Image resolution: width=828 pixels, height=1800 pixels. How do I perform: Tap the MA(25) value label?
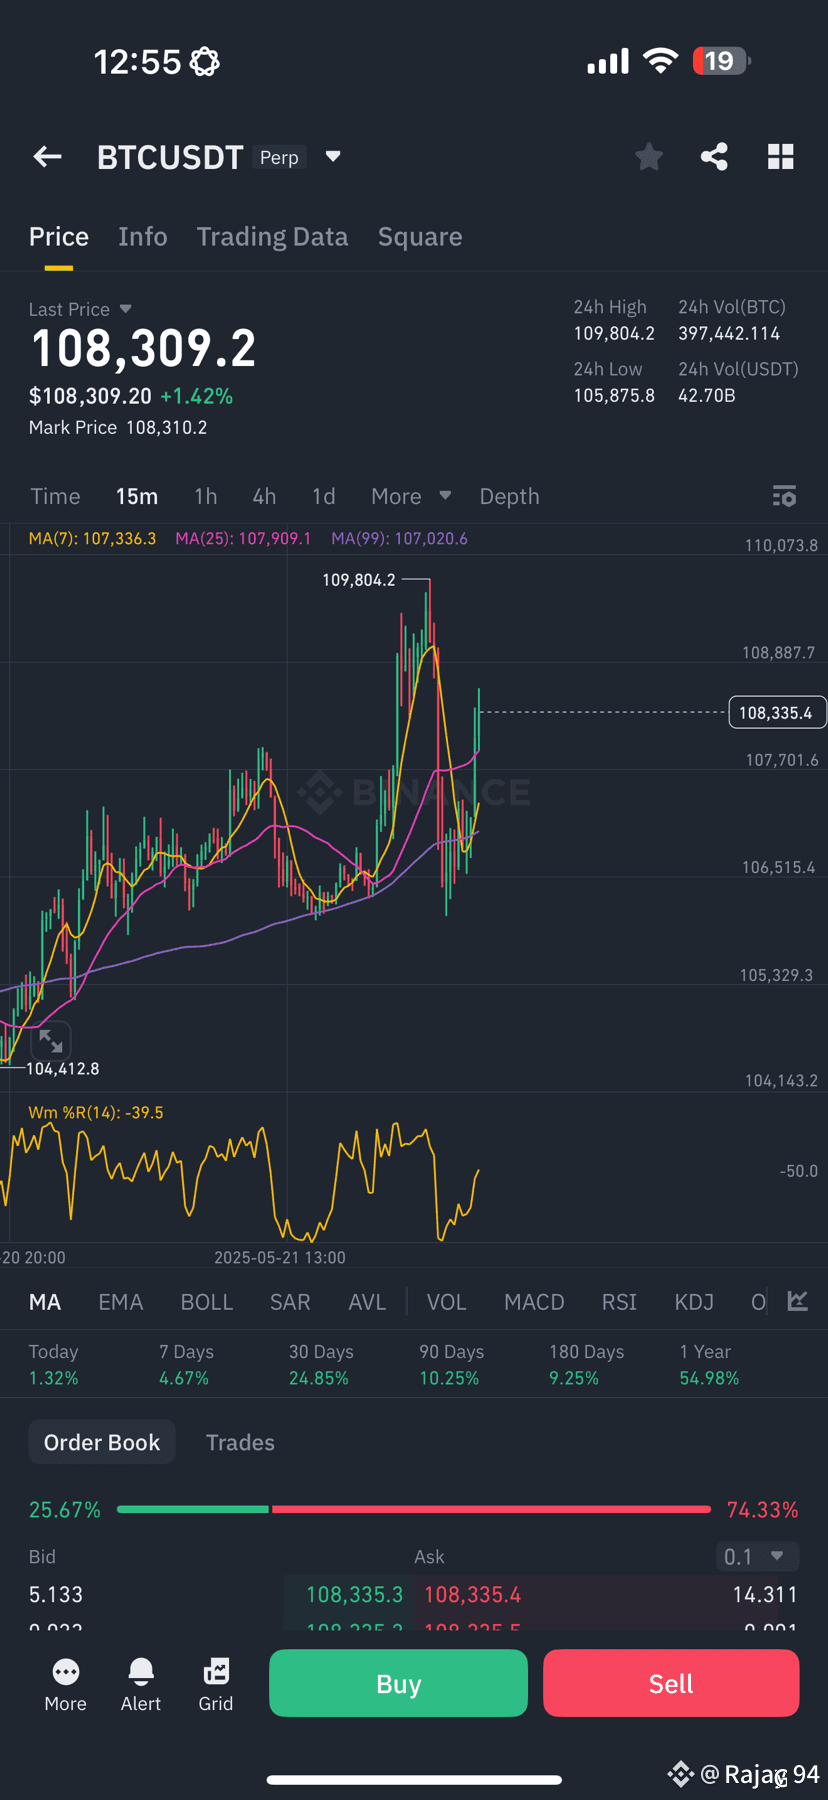tap(243, 538)
